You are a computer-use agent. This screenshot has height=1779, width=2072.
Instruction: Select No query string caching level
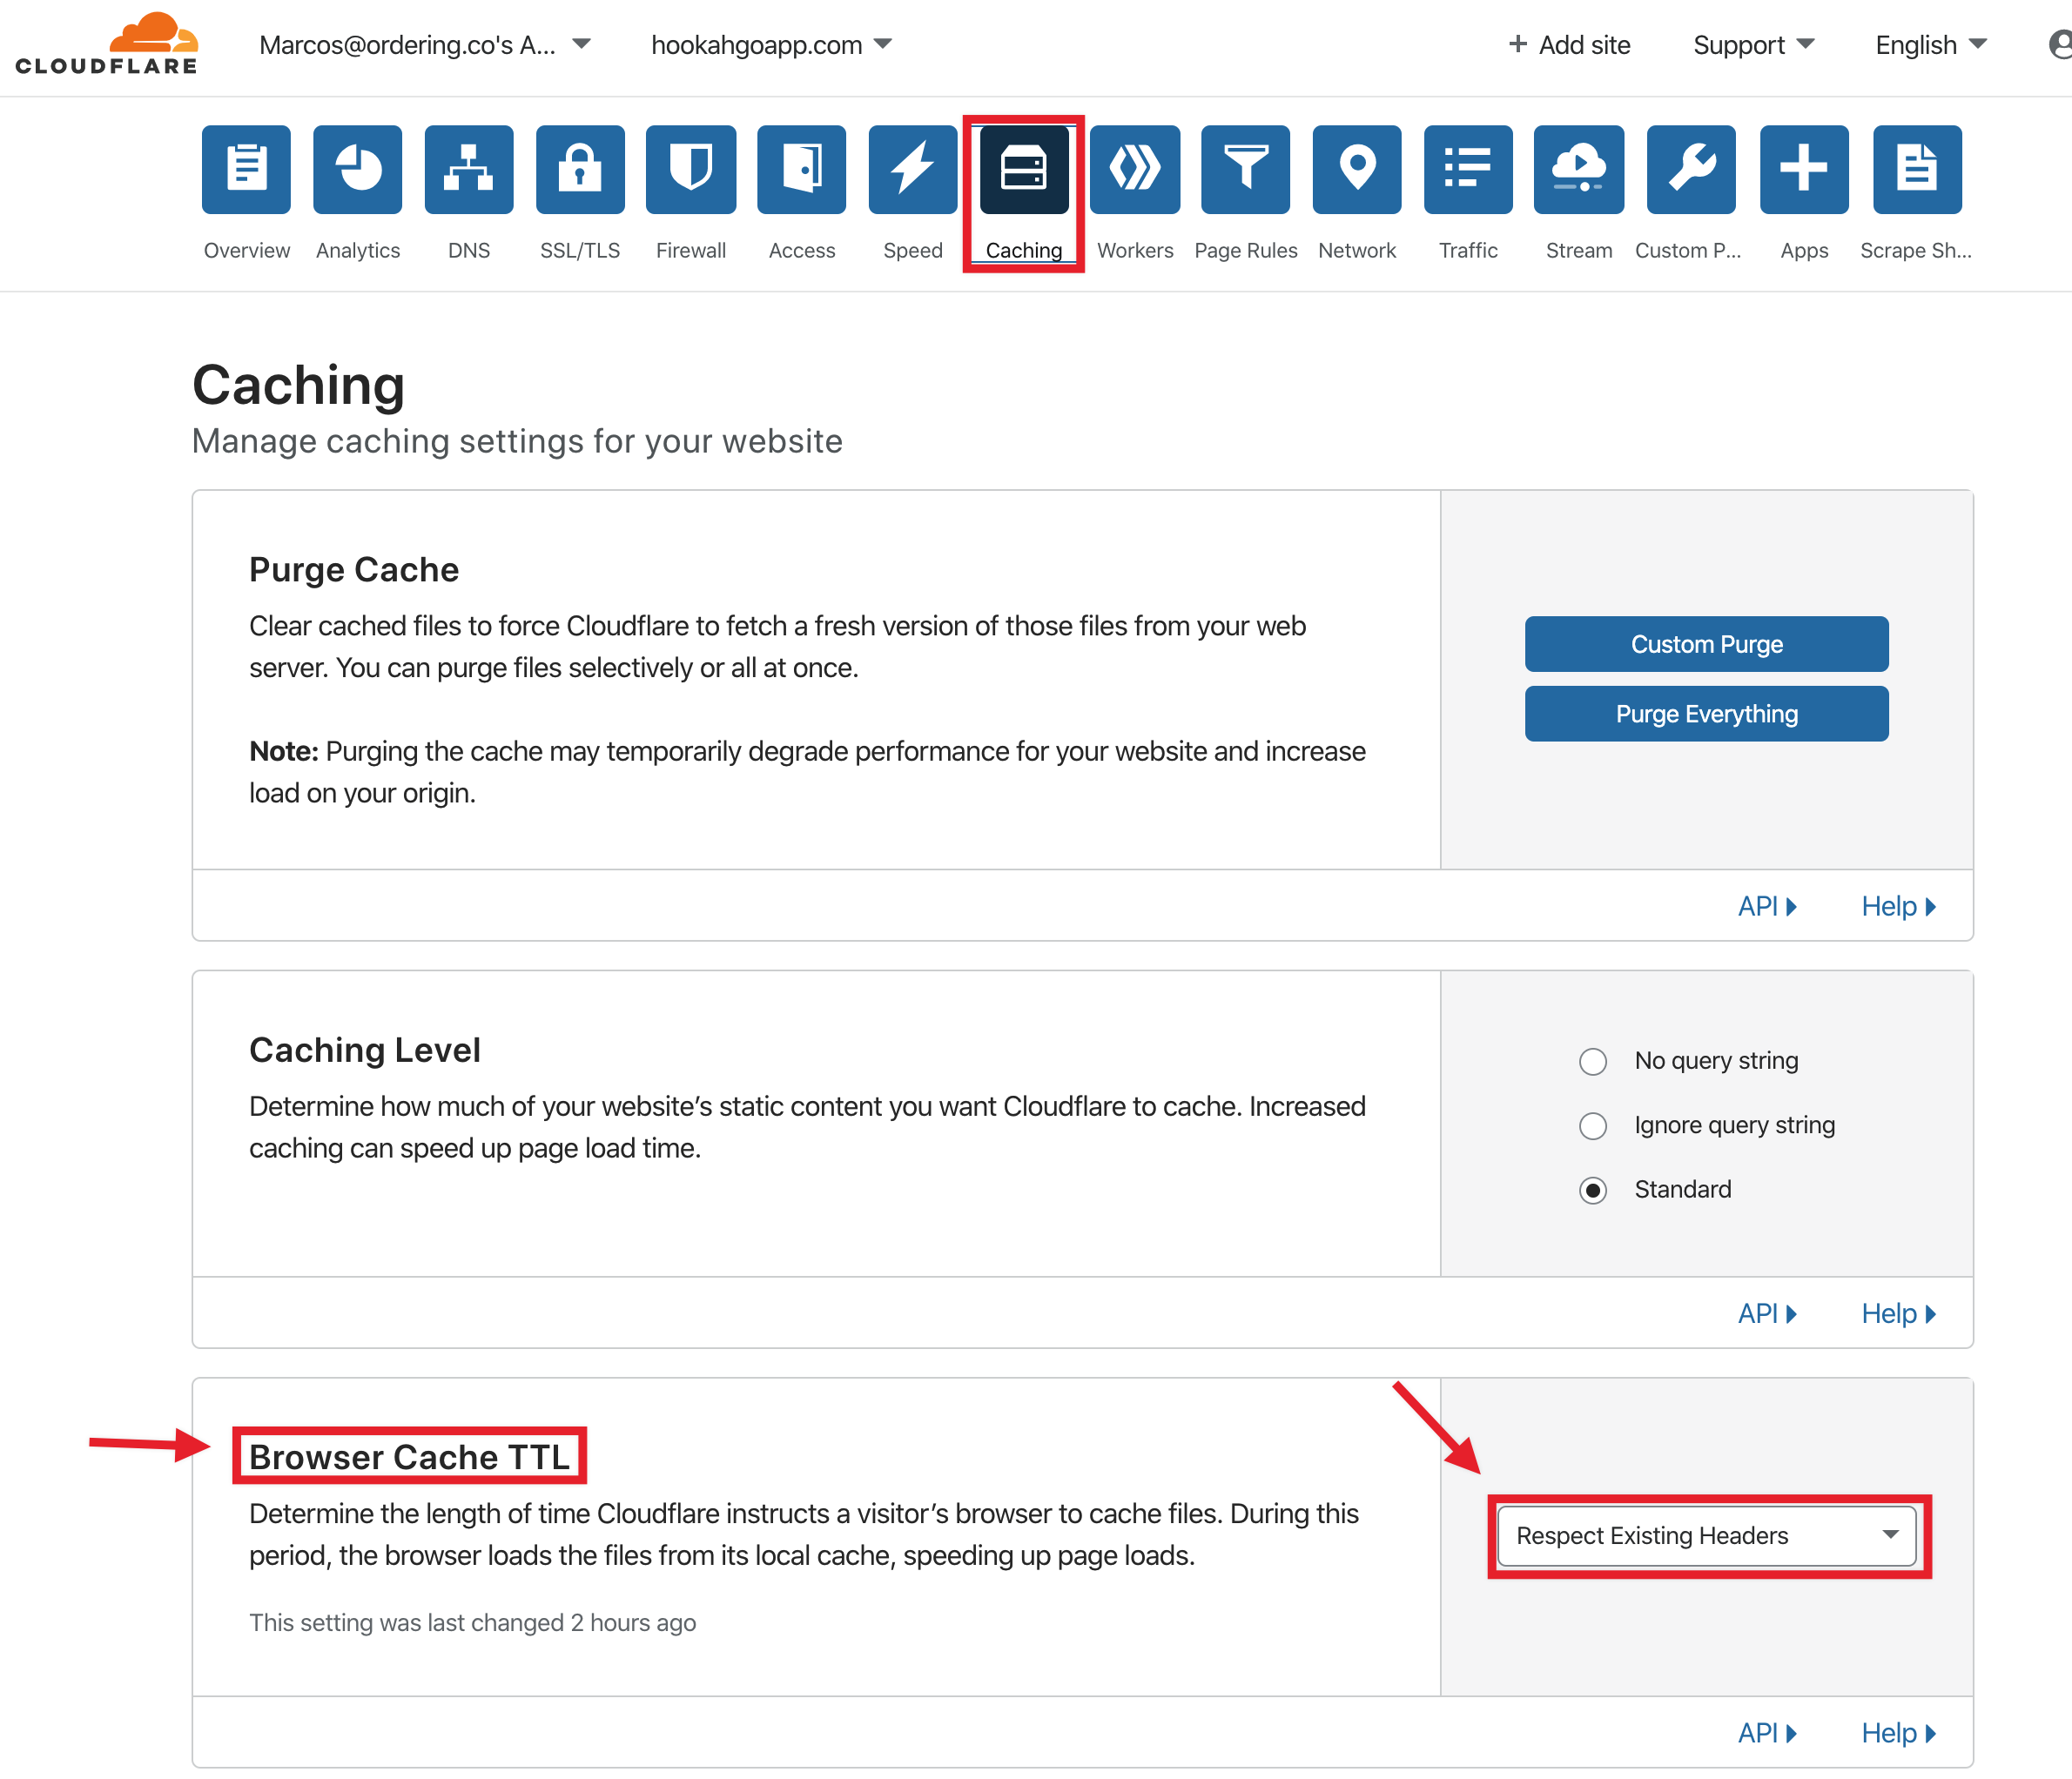1593,1061
